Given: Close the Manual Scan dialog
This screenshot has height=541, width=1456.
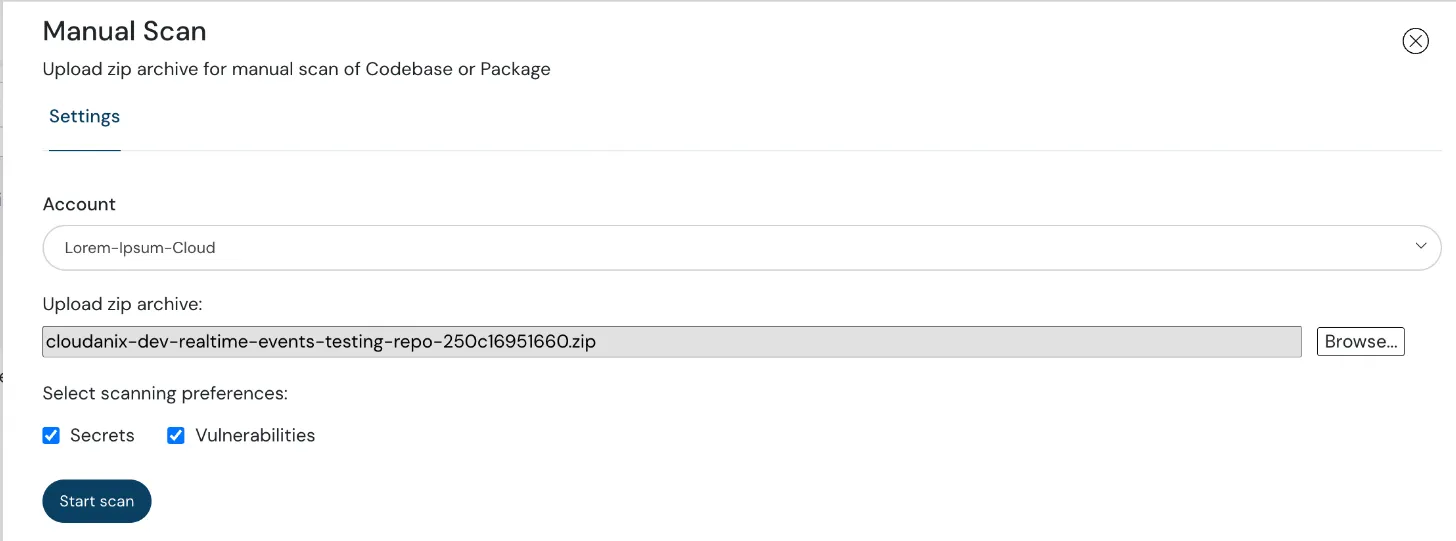Looking at the screenshot, I should (x=1415, y=41).
